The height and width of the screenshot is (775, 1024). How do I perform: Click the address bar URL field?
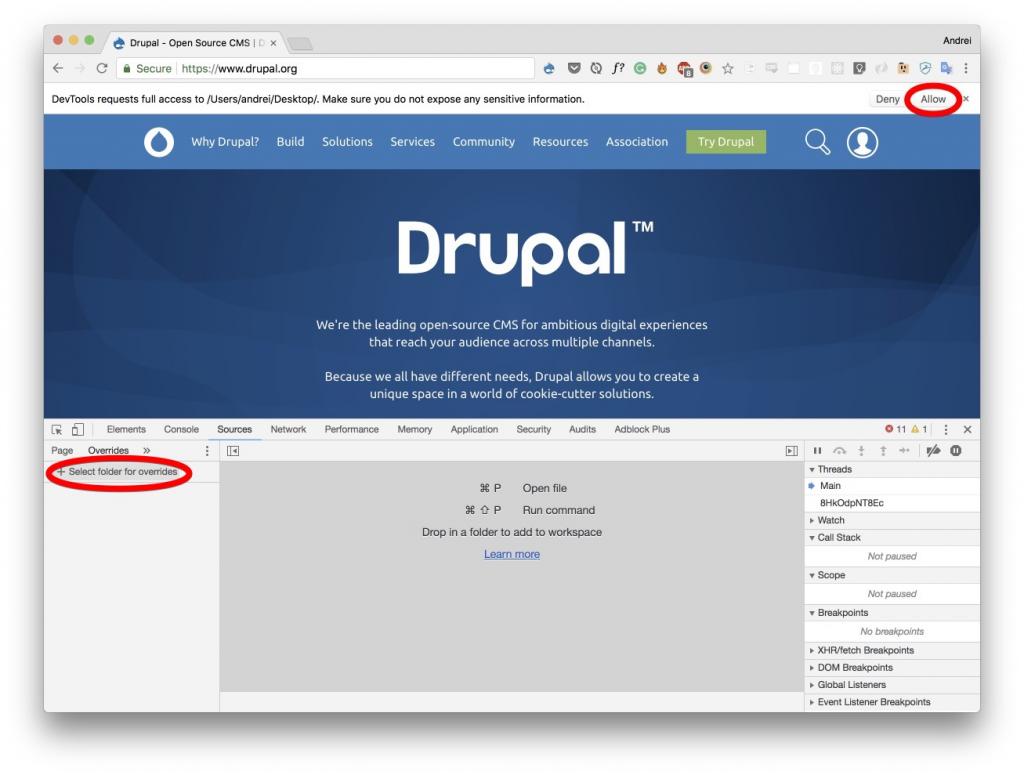(x=325, y=68)
